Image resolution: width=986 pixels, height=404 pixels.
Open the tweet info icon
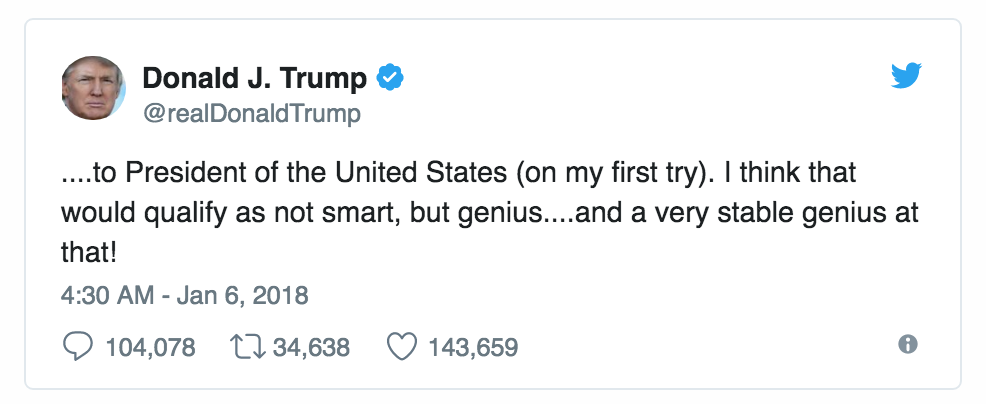[x=908, y=345]
